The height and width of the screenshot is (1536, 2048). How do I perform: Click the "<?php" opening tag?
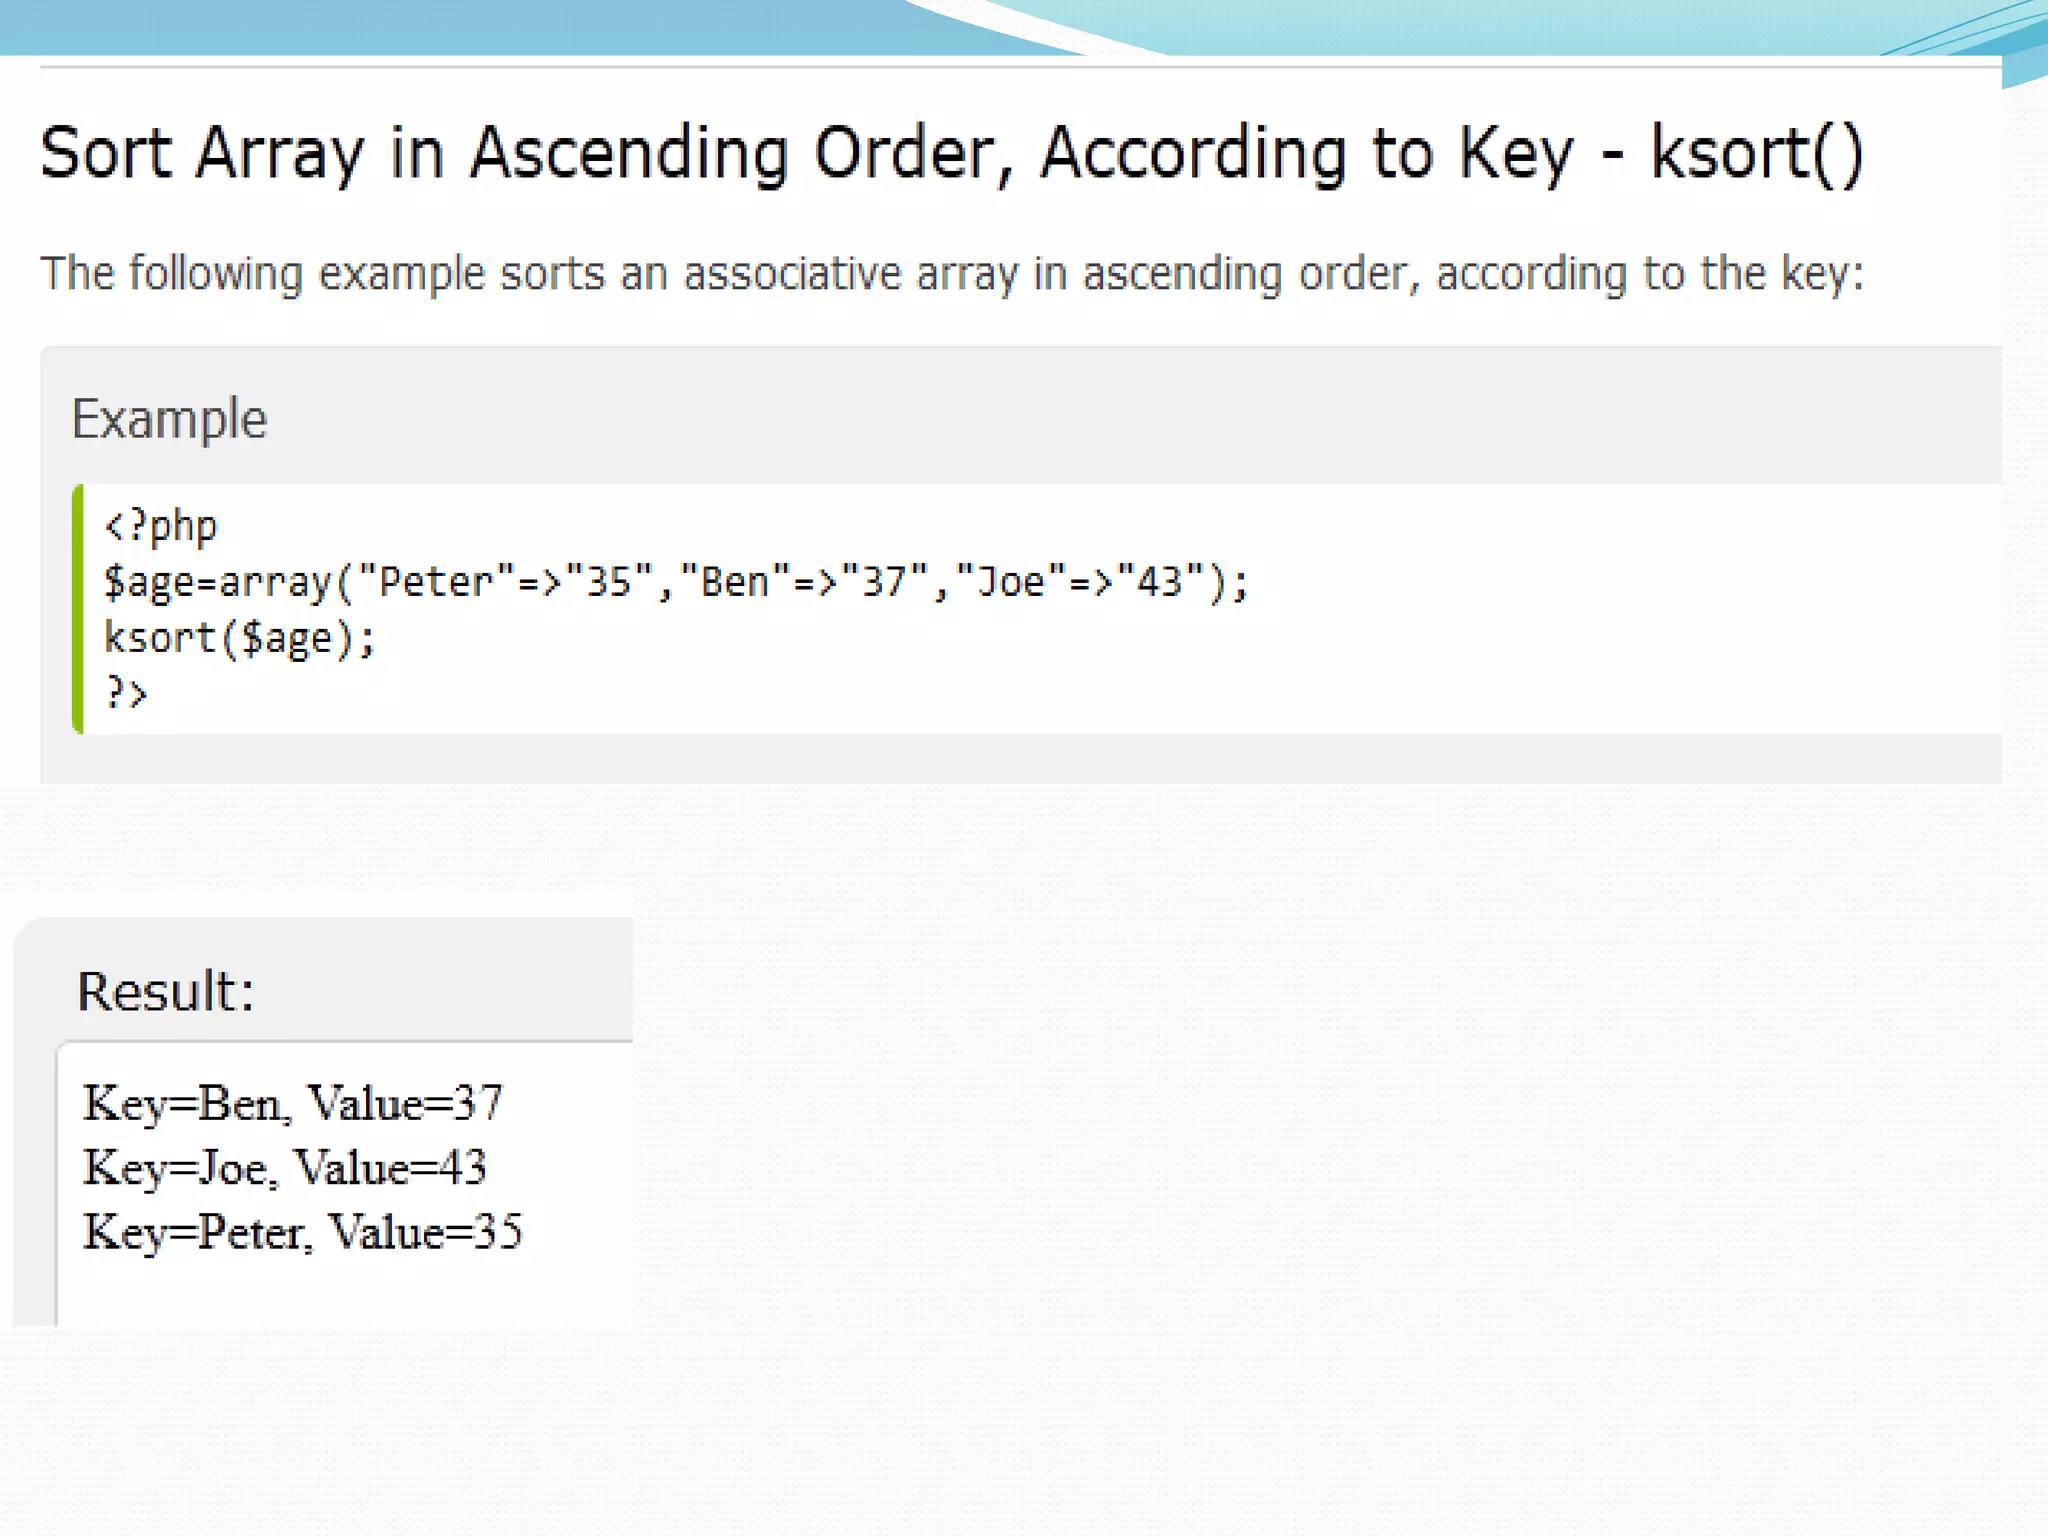coord(160,526)
